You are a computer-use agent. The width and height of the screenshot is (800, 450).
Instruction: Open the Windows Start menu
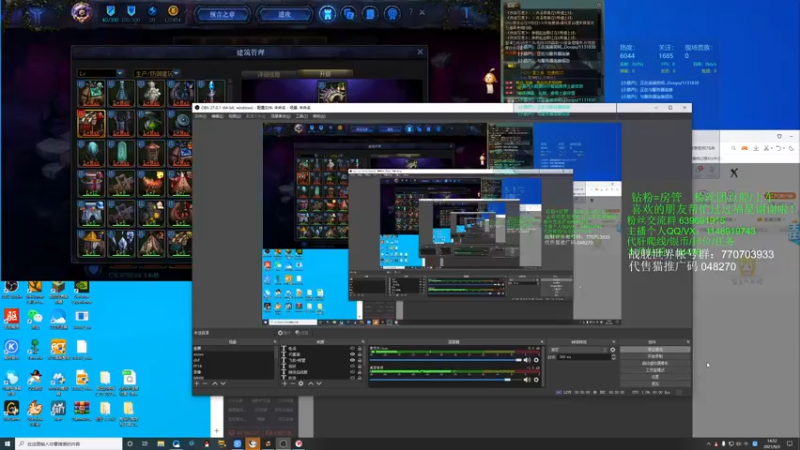coord(7,444)
